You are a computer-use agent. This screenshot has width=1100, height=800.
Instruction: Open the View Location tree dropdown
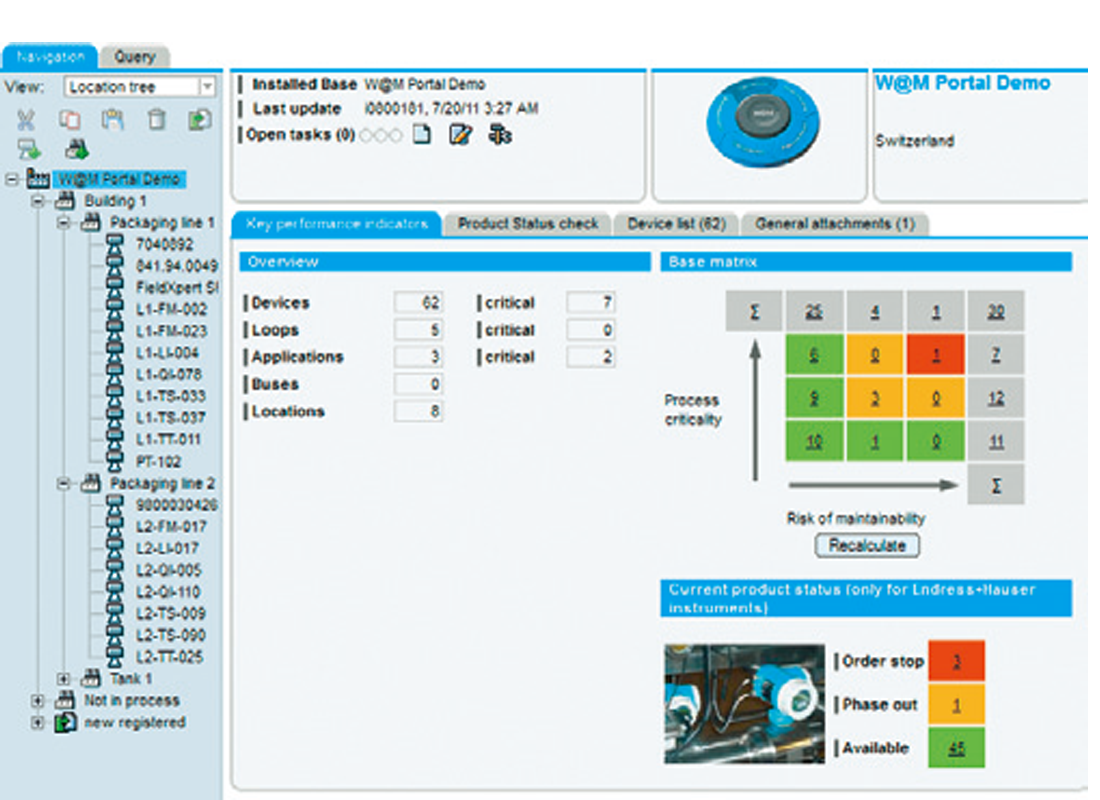[x=207, y=86]
